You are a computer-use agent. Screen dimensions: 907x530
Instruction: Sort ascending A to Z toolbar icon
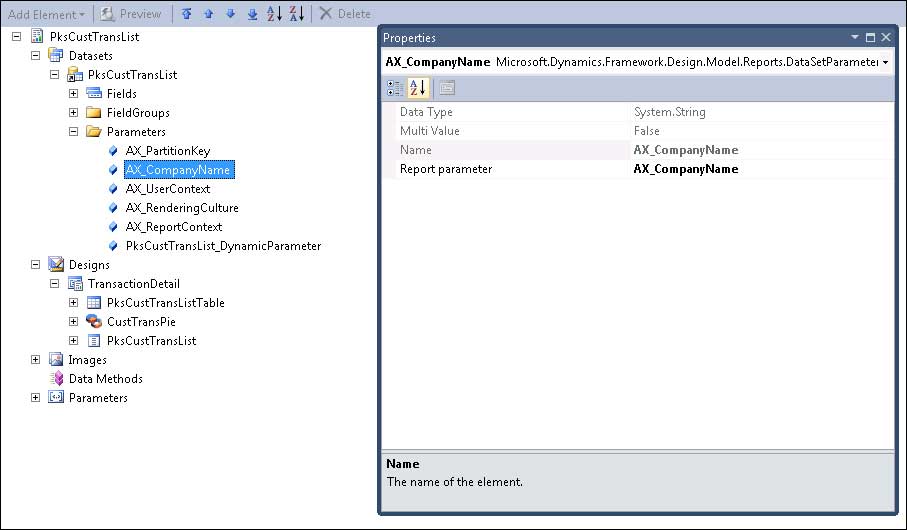coord(275,14)
